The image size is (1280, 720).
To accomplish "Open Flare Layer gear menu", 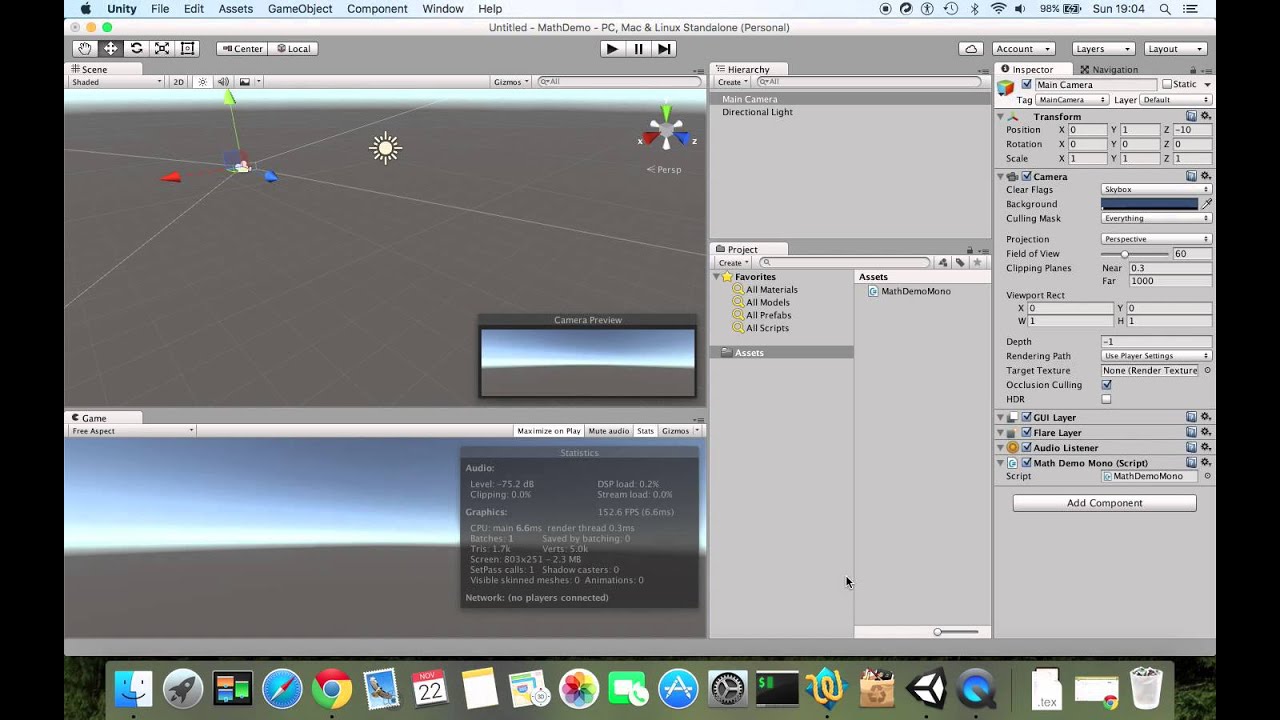I will 1205,432.
